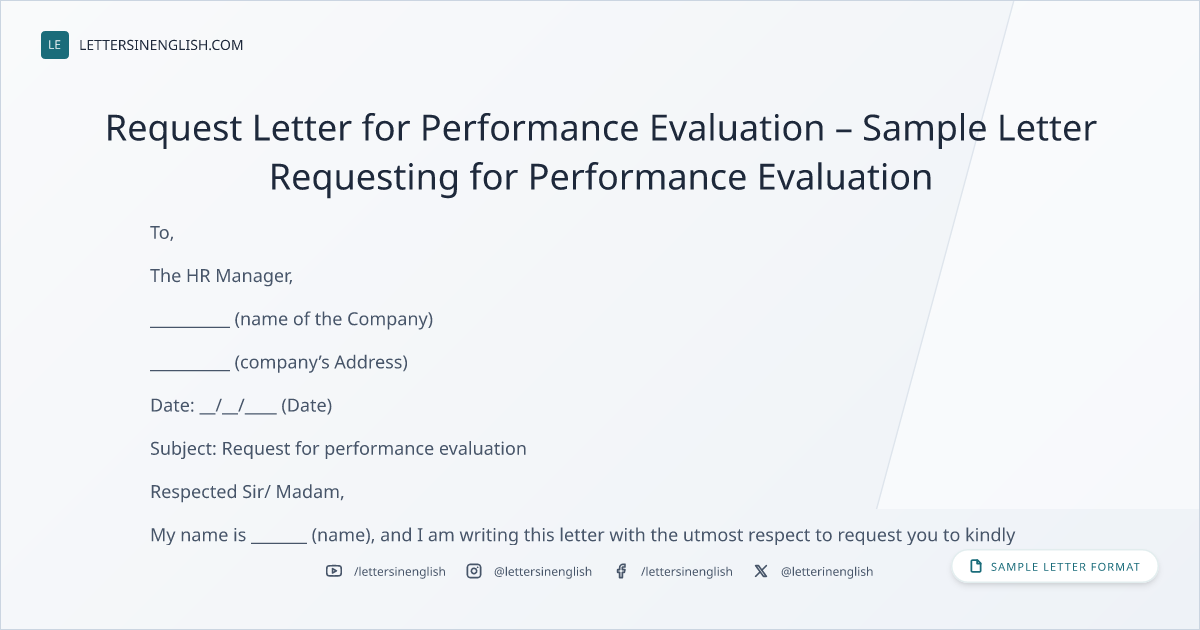
Task: Click the document icon in Sample Letter Format
Action: [976, 567]
